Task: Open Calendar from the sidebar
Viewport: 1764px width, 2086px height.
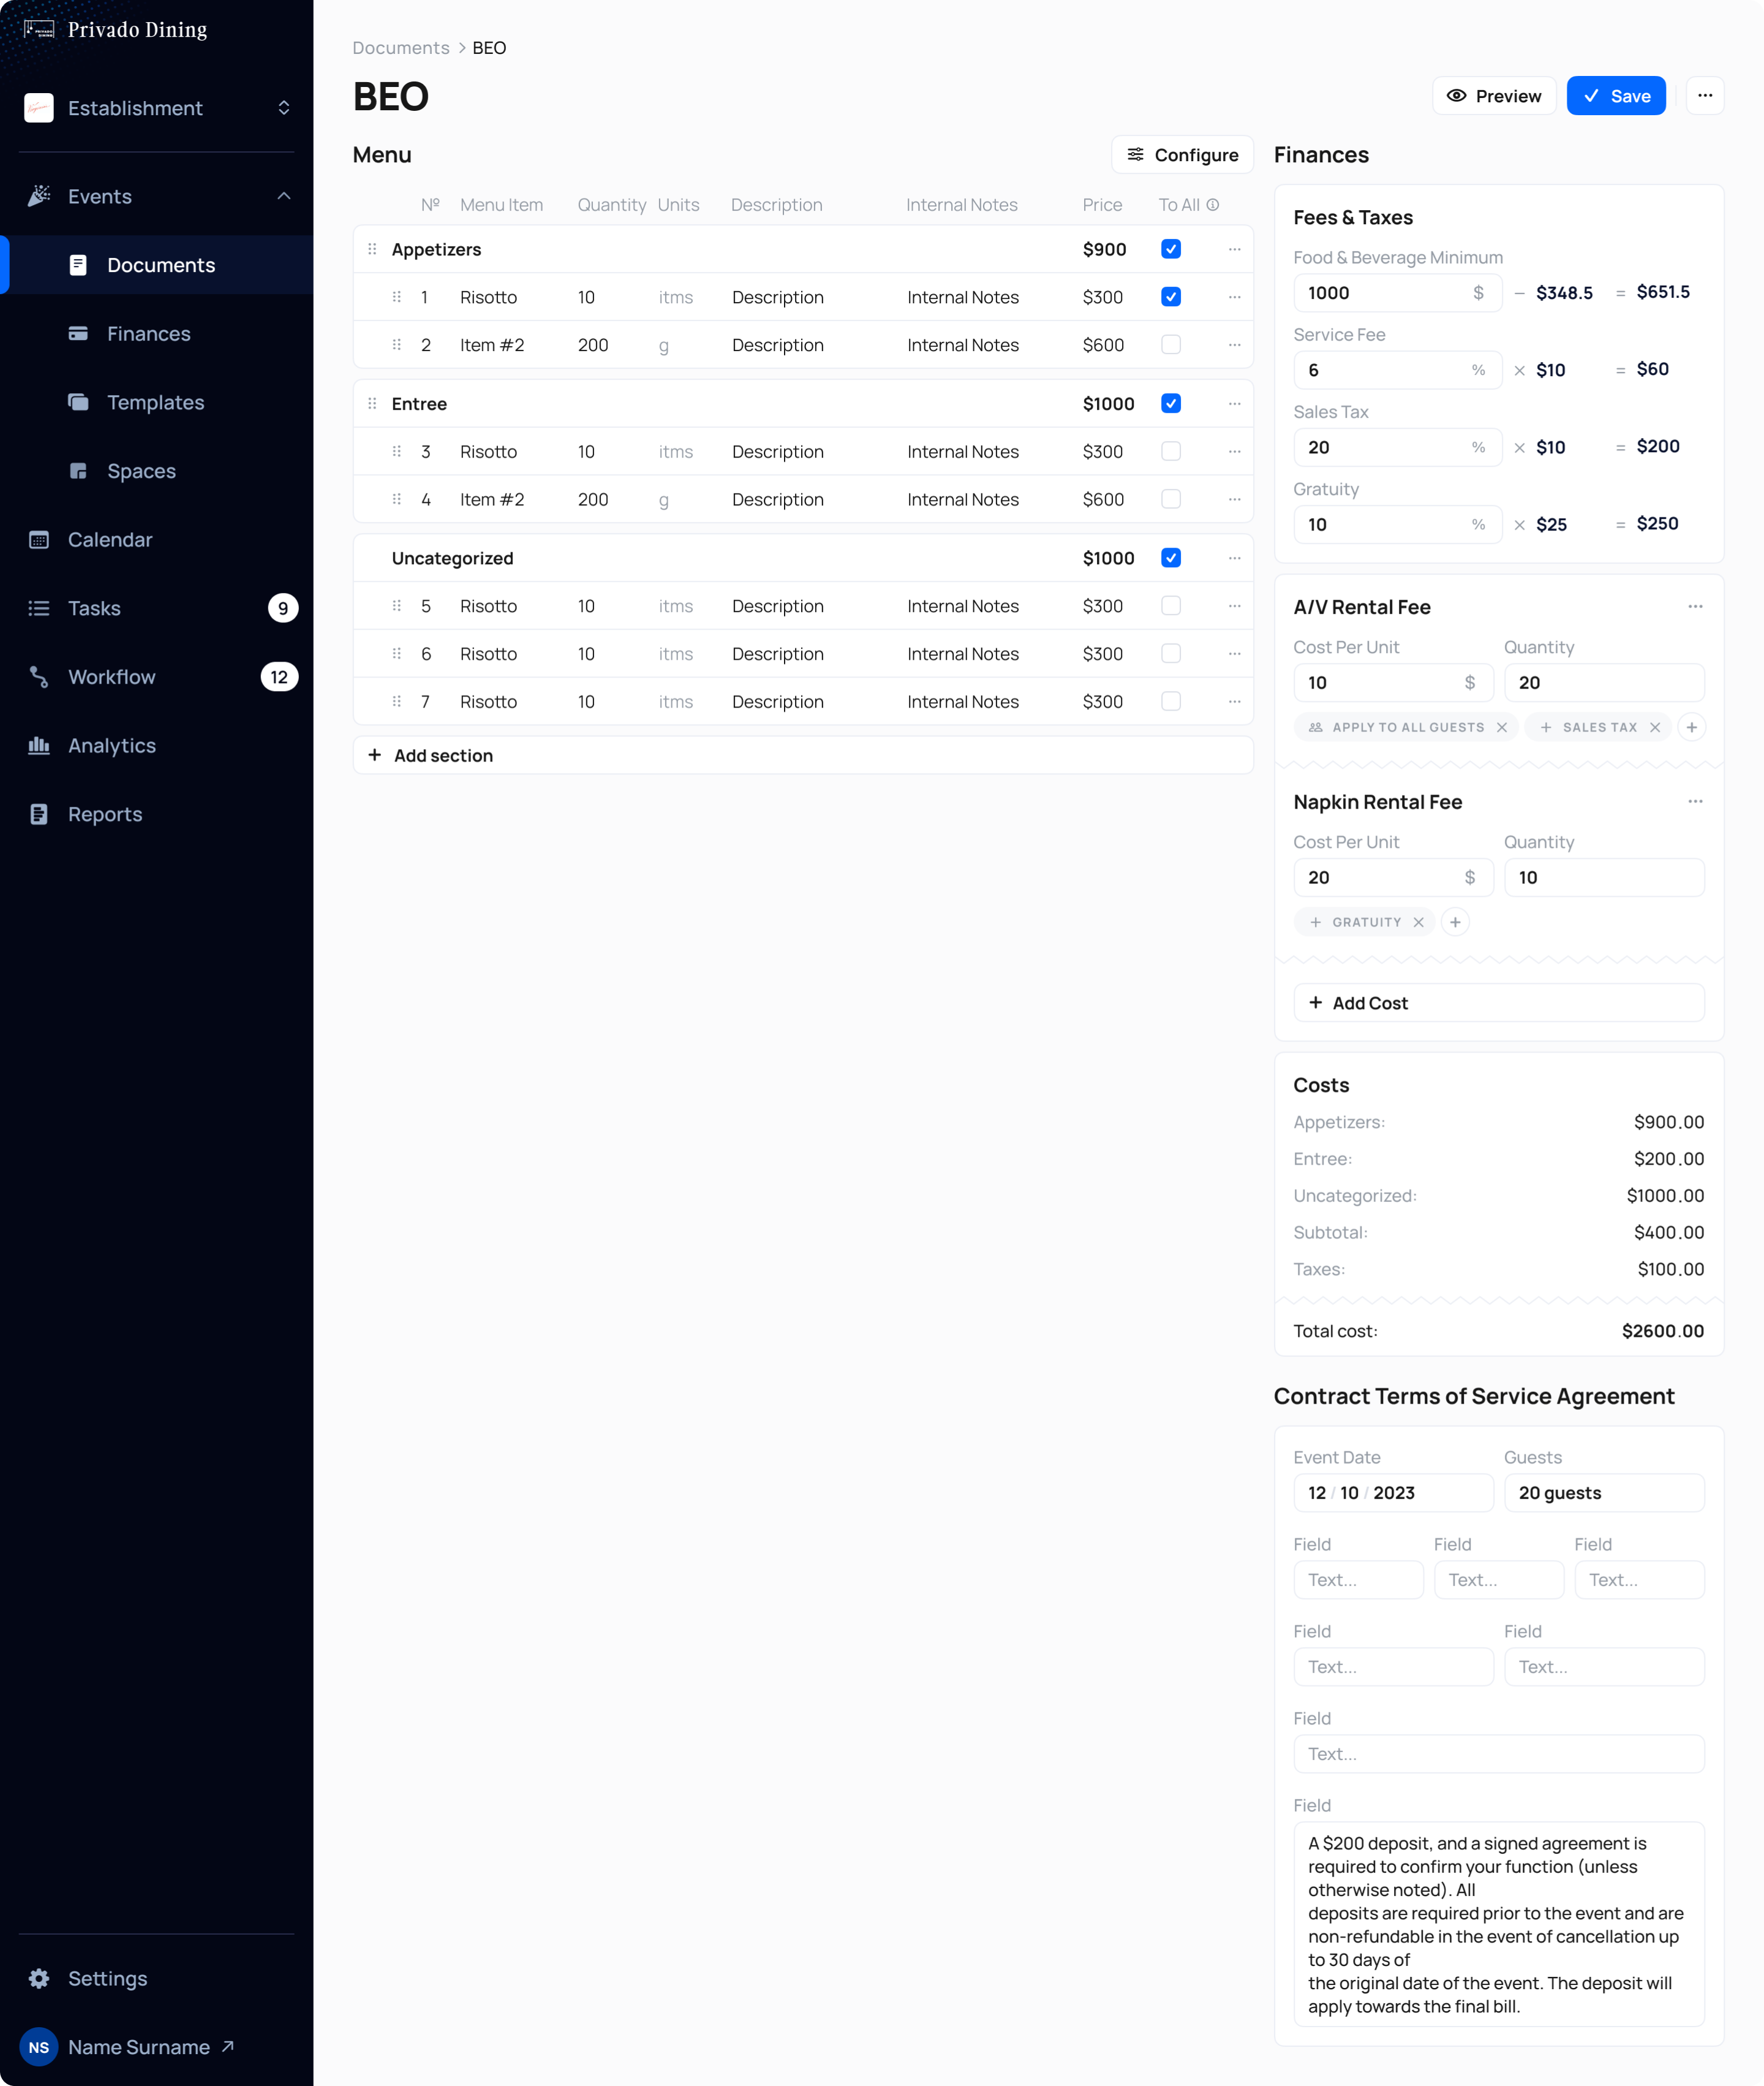Action: tap(110, 539)
